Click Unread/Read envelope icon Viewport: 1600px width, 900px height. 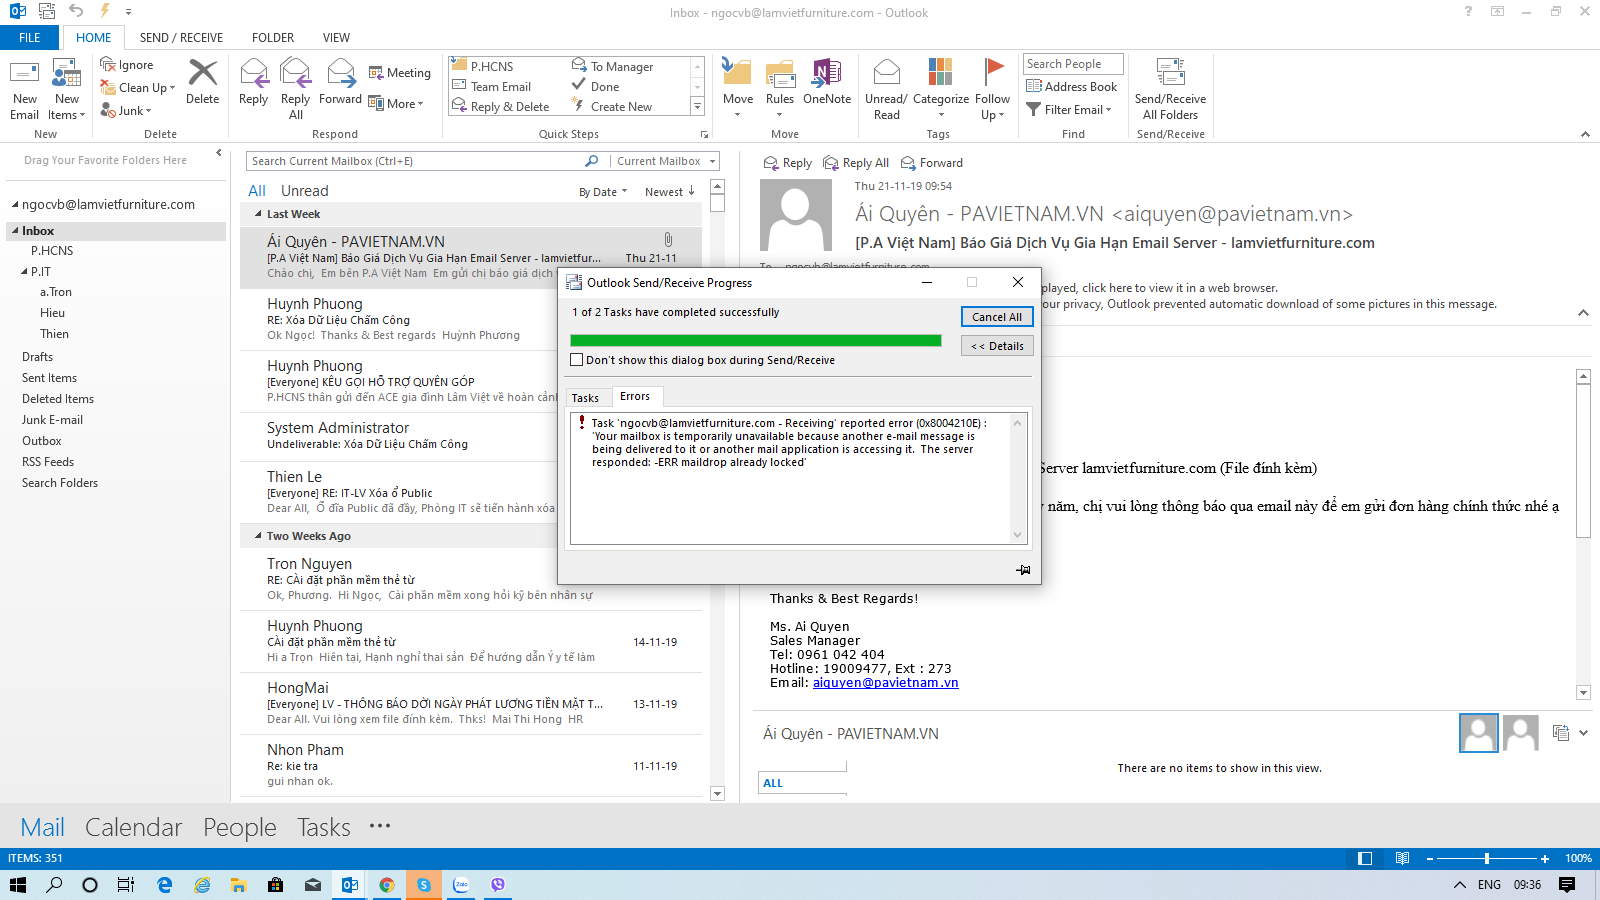point(886,73)
